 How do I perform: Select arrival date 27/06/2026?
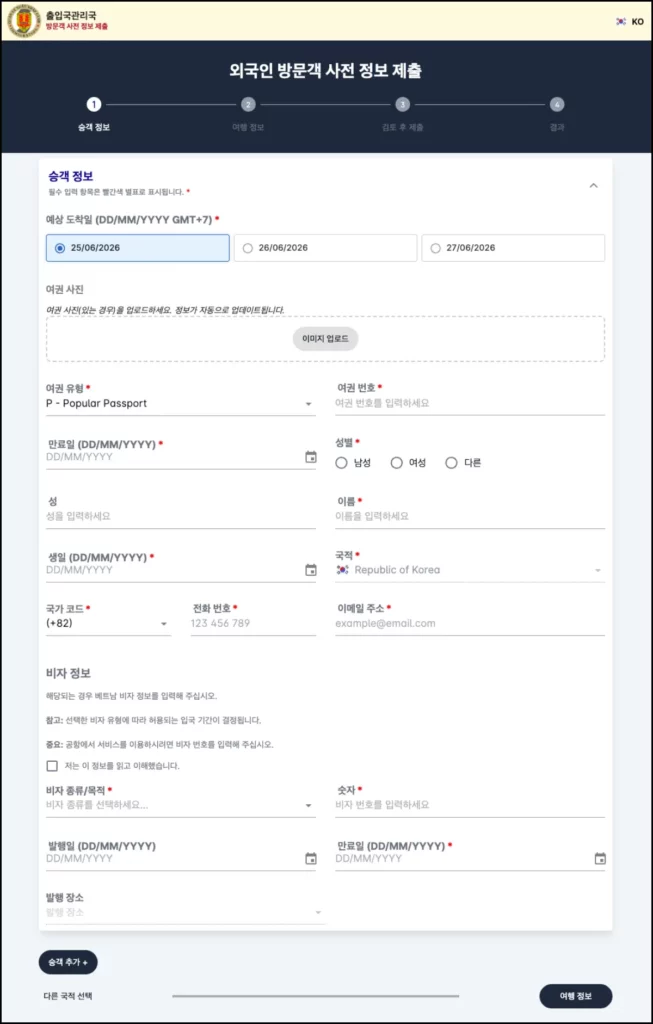tap(513, 248)
